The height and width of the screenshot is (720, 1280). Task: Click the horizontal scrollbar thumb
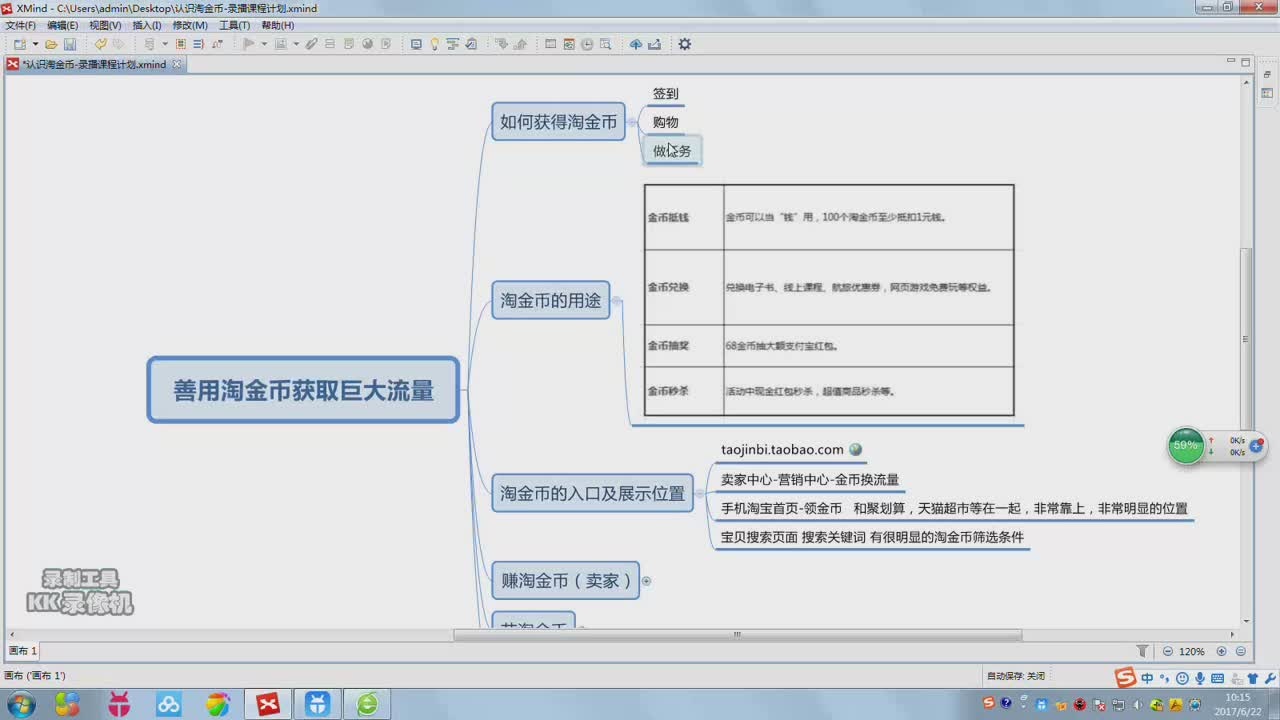[x=737, y=634]
